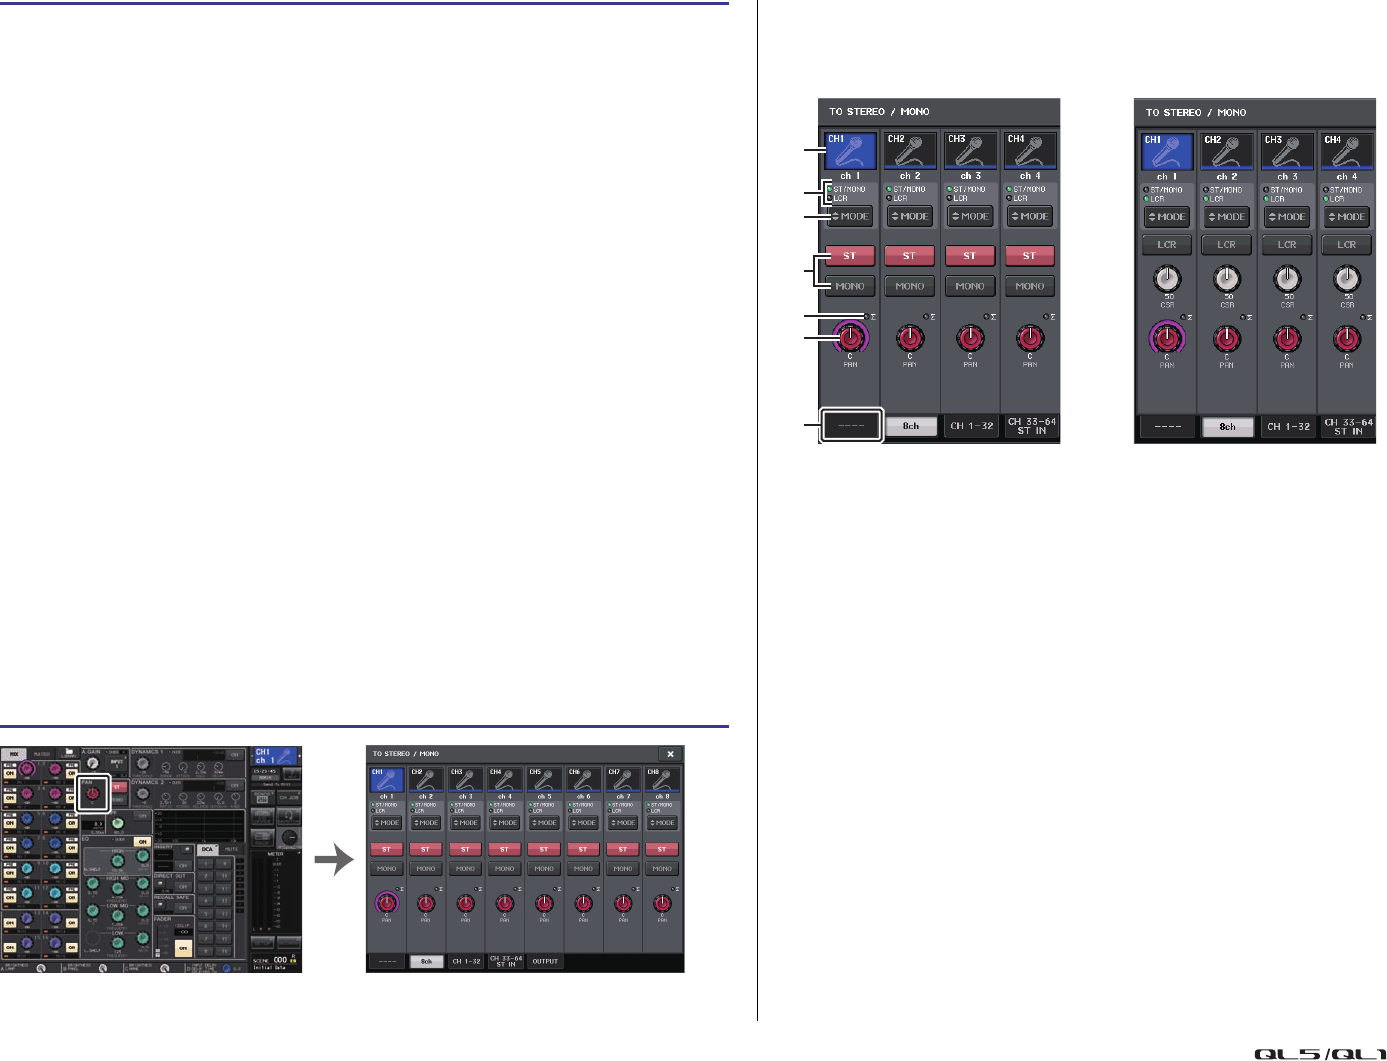Screen dimensions: 1387x1061
Task: Click the CH1 channel icon in overview screen
Action: [x=275, y=756]
